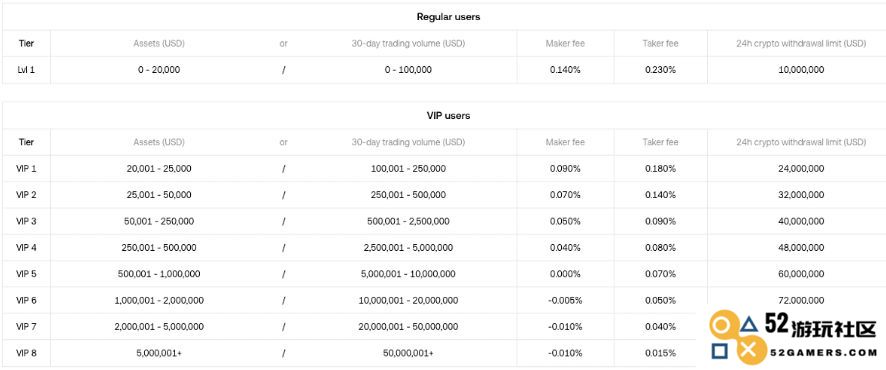886x370 pixels.
Task: Select the Regular users table heading
Action: point(448,17)
